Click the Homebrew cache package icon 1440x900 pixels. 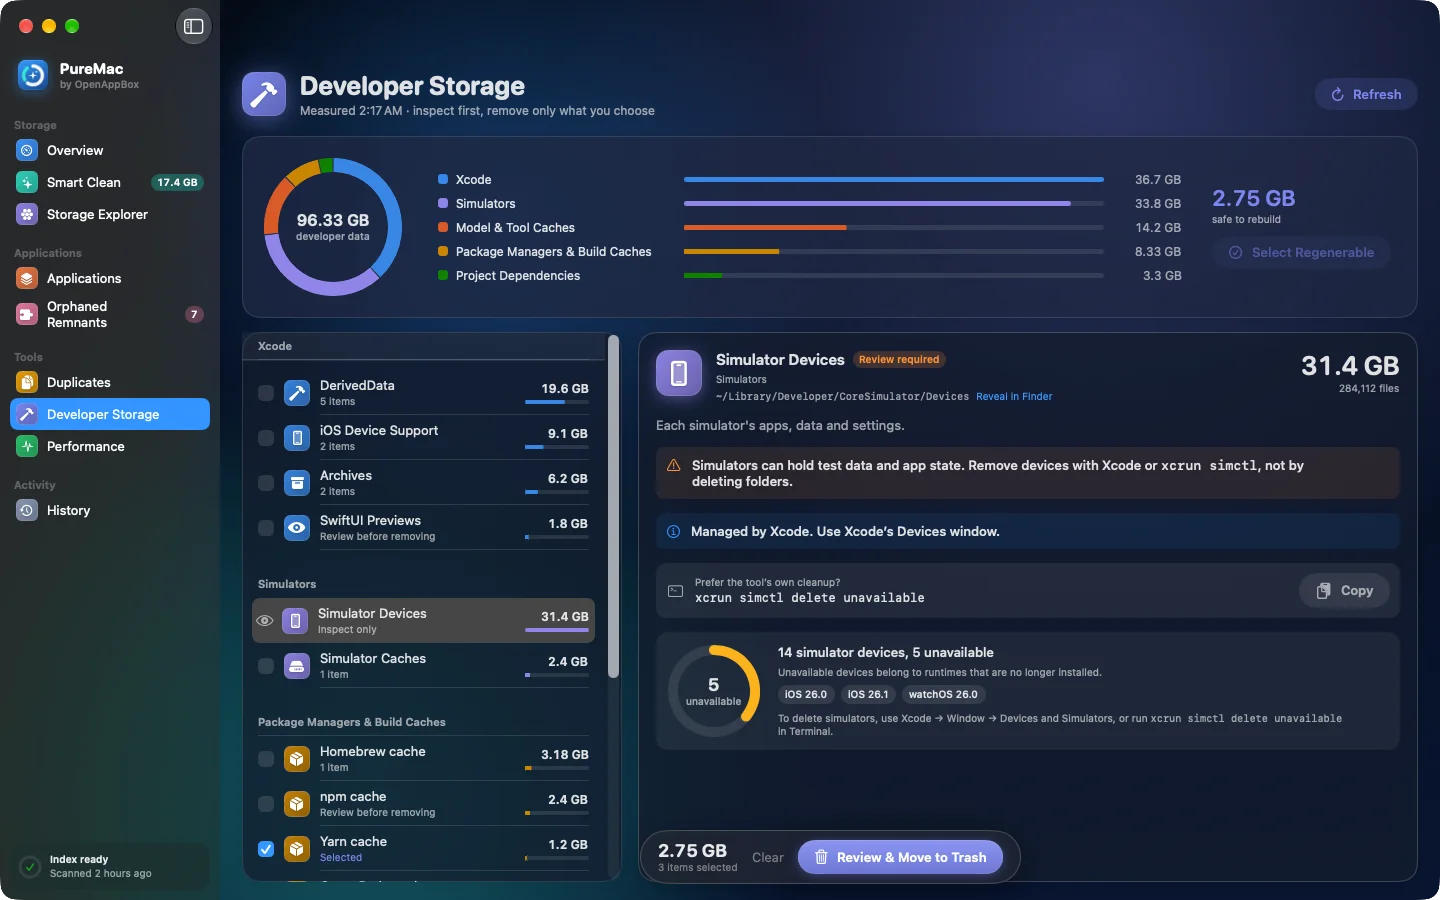(297, 759)
